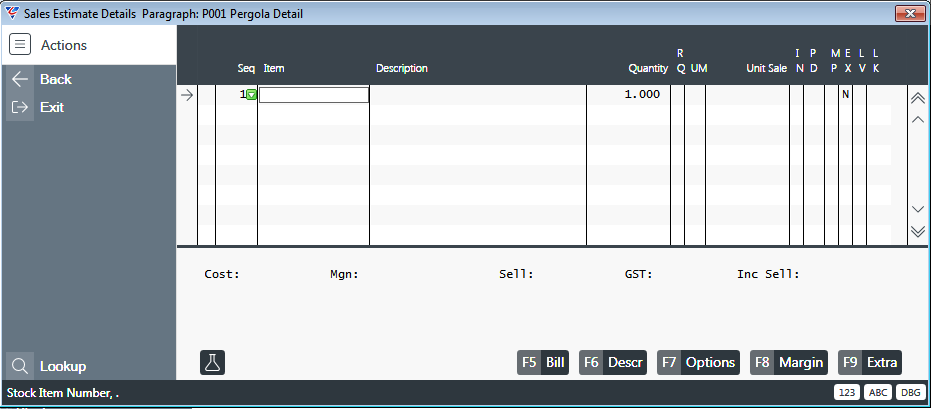
Task: Click the Quantity column header
Action: [x=648, y=68]
